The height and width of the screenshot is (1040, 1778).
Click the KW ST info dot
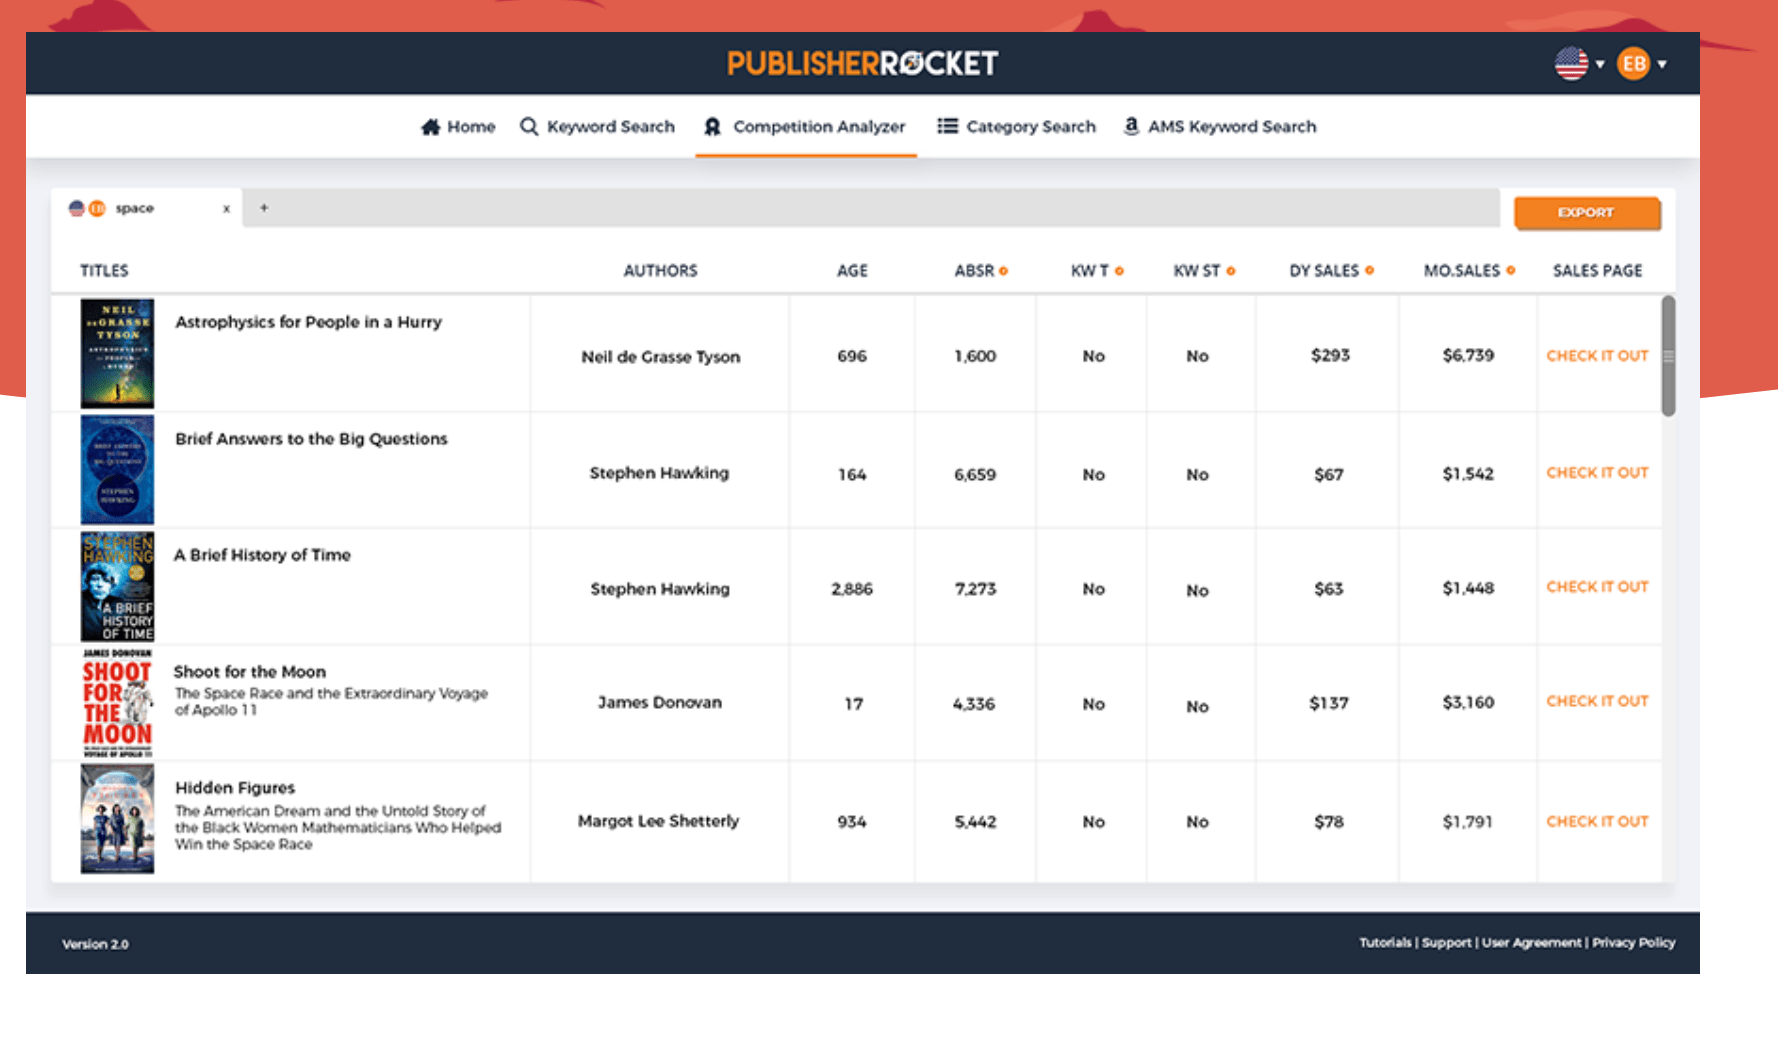(1231, 271)
